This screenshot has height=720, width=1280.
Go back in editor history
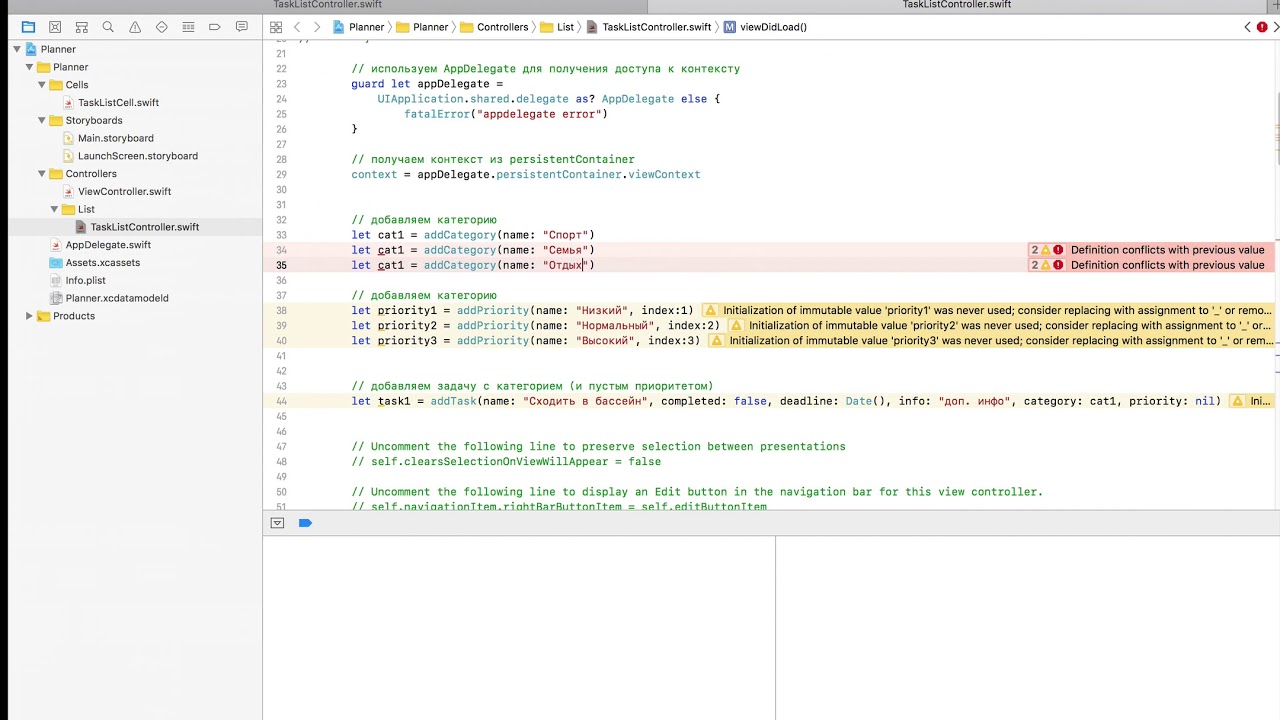297,27
